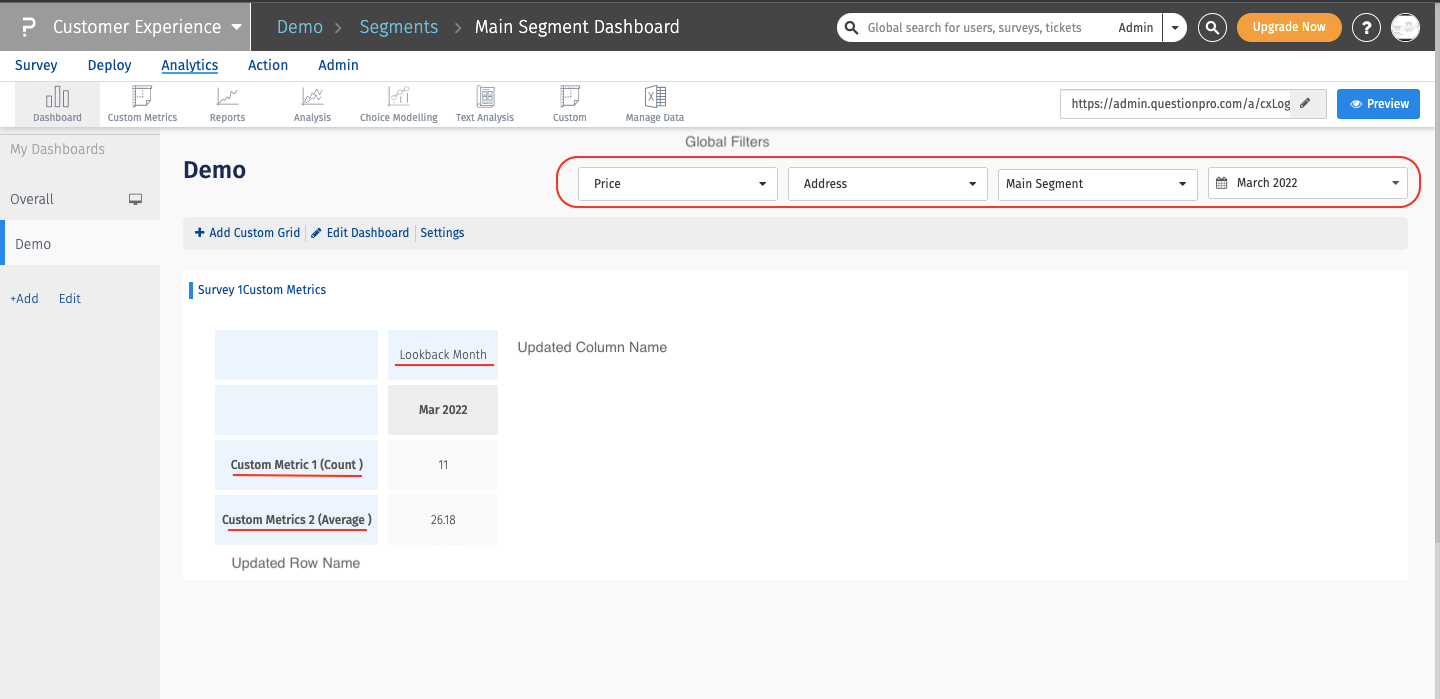Open the help question mark icon
This screenshot has width=1440, height=699.
1366,28
